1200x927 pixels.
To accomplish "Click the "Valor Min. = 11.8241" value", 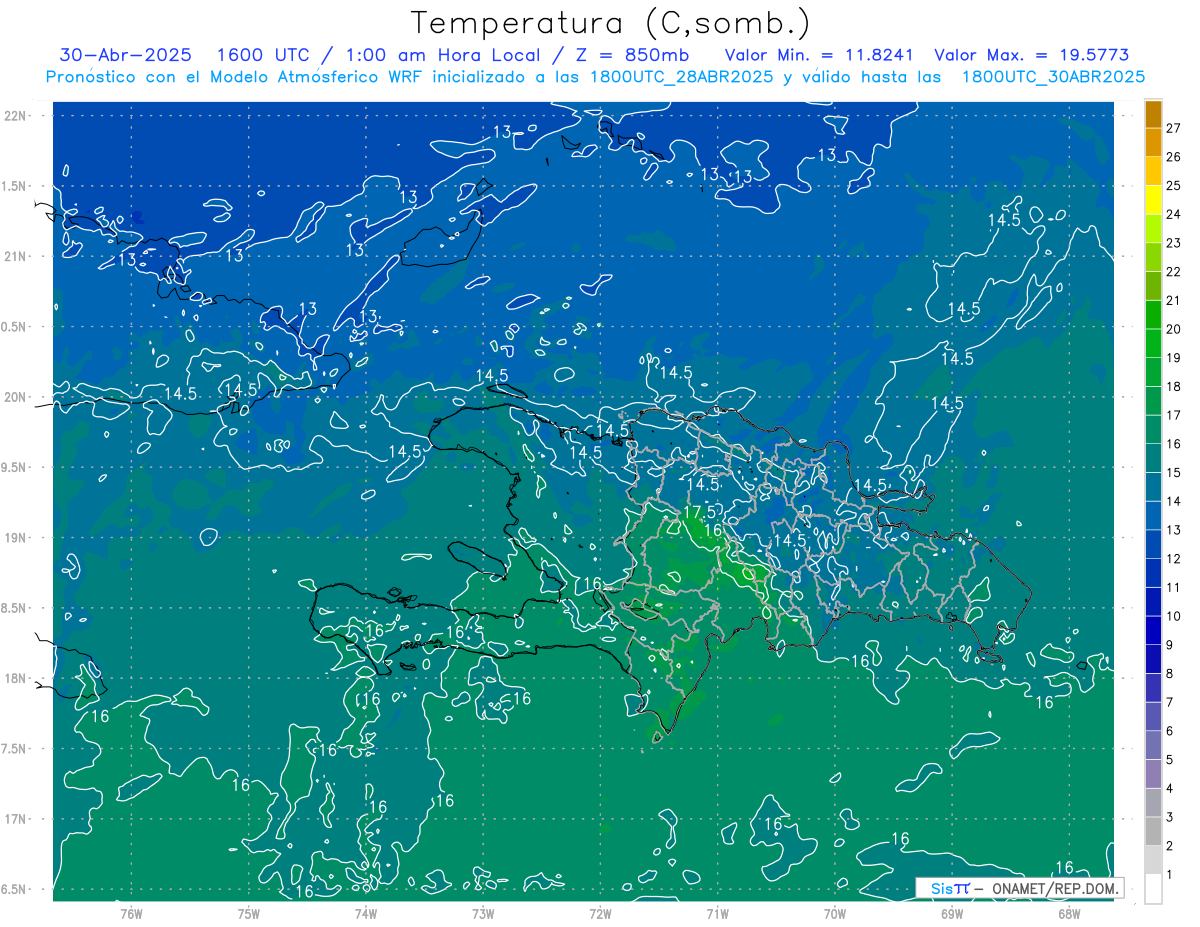I will [x=820, y=55].
